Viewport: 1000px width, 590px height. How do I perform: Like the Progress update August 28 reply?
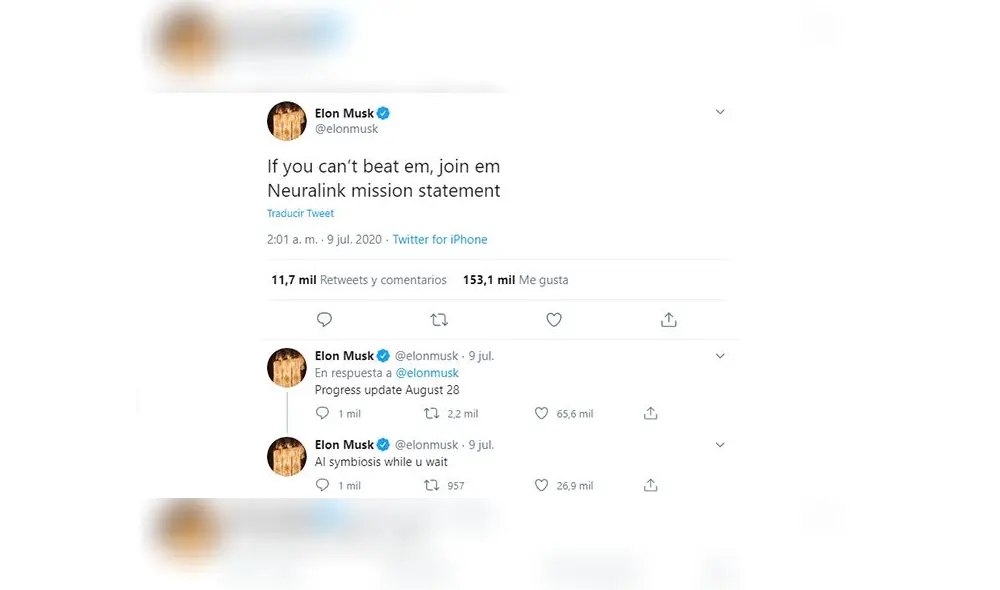click(541, 412)
